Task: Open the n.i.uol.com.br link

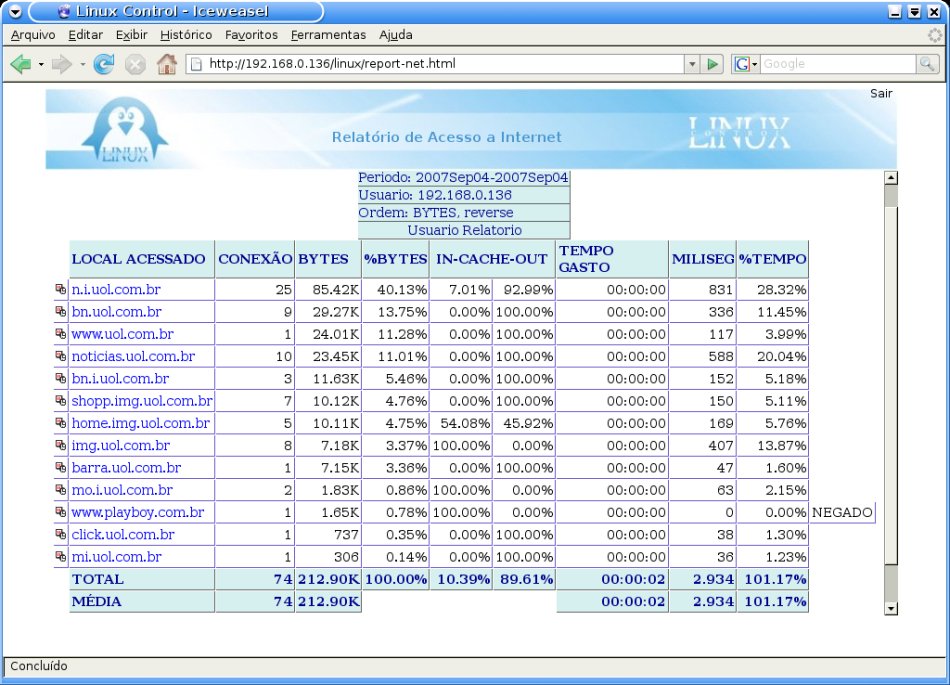Action: click(116, 290)
